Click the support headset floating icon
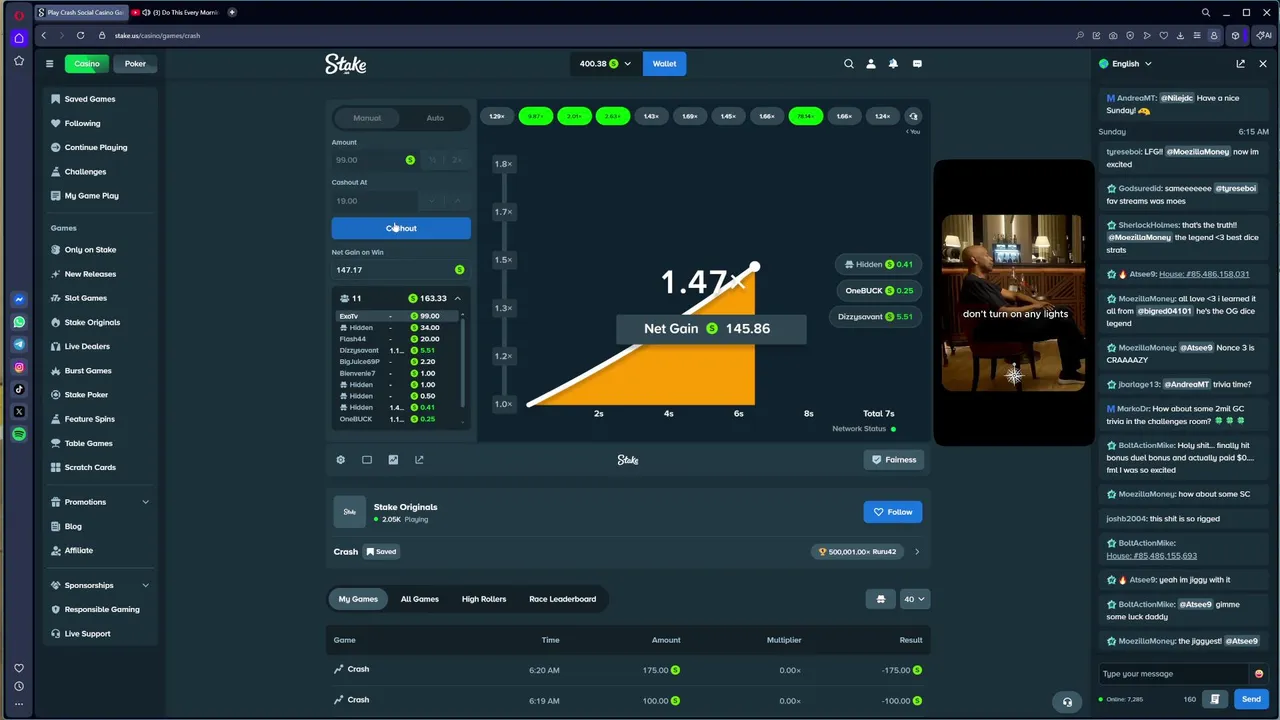Screen dimensions: 1280x720 pos(1067,702)
